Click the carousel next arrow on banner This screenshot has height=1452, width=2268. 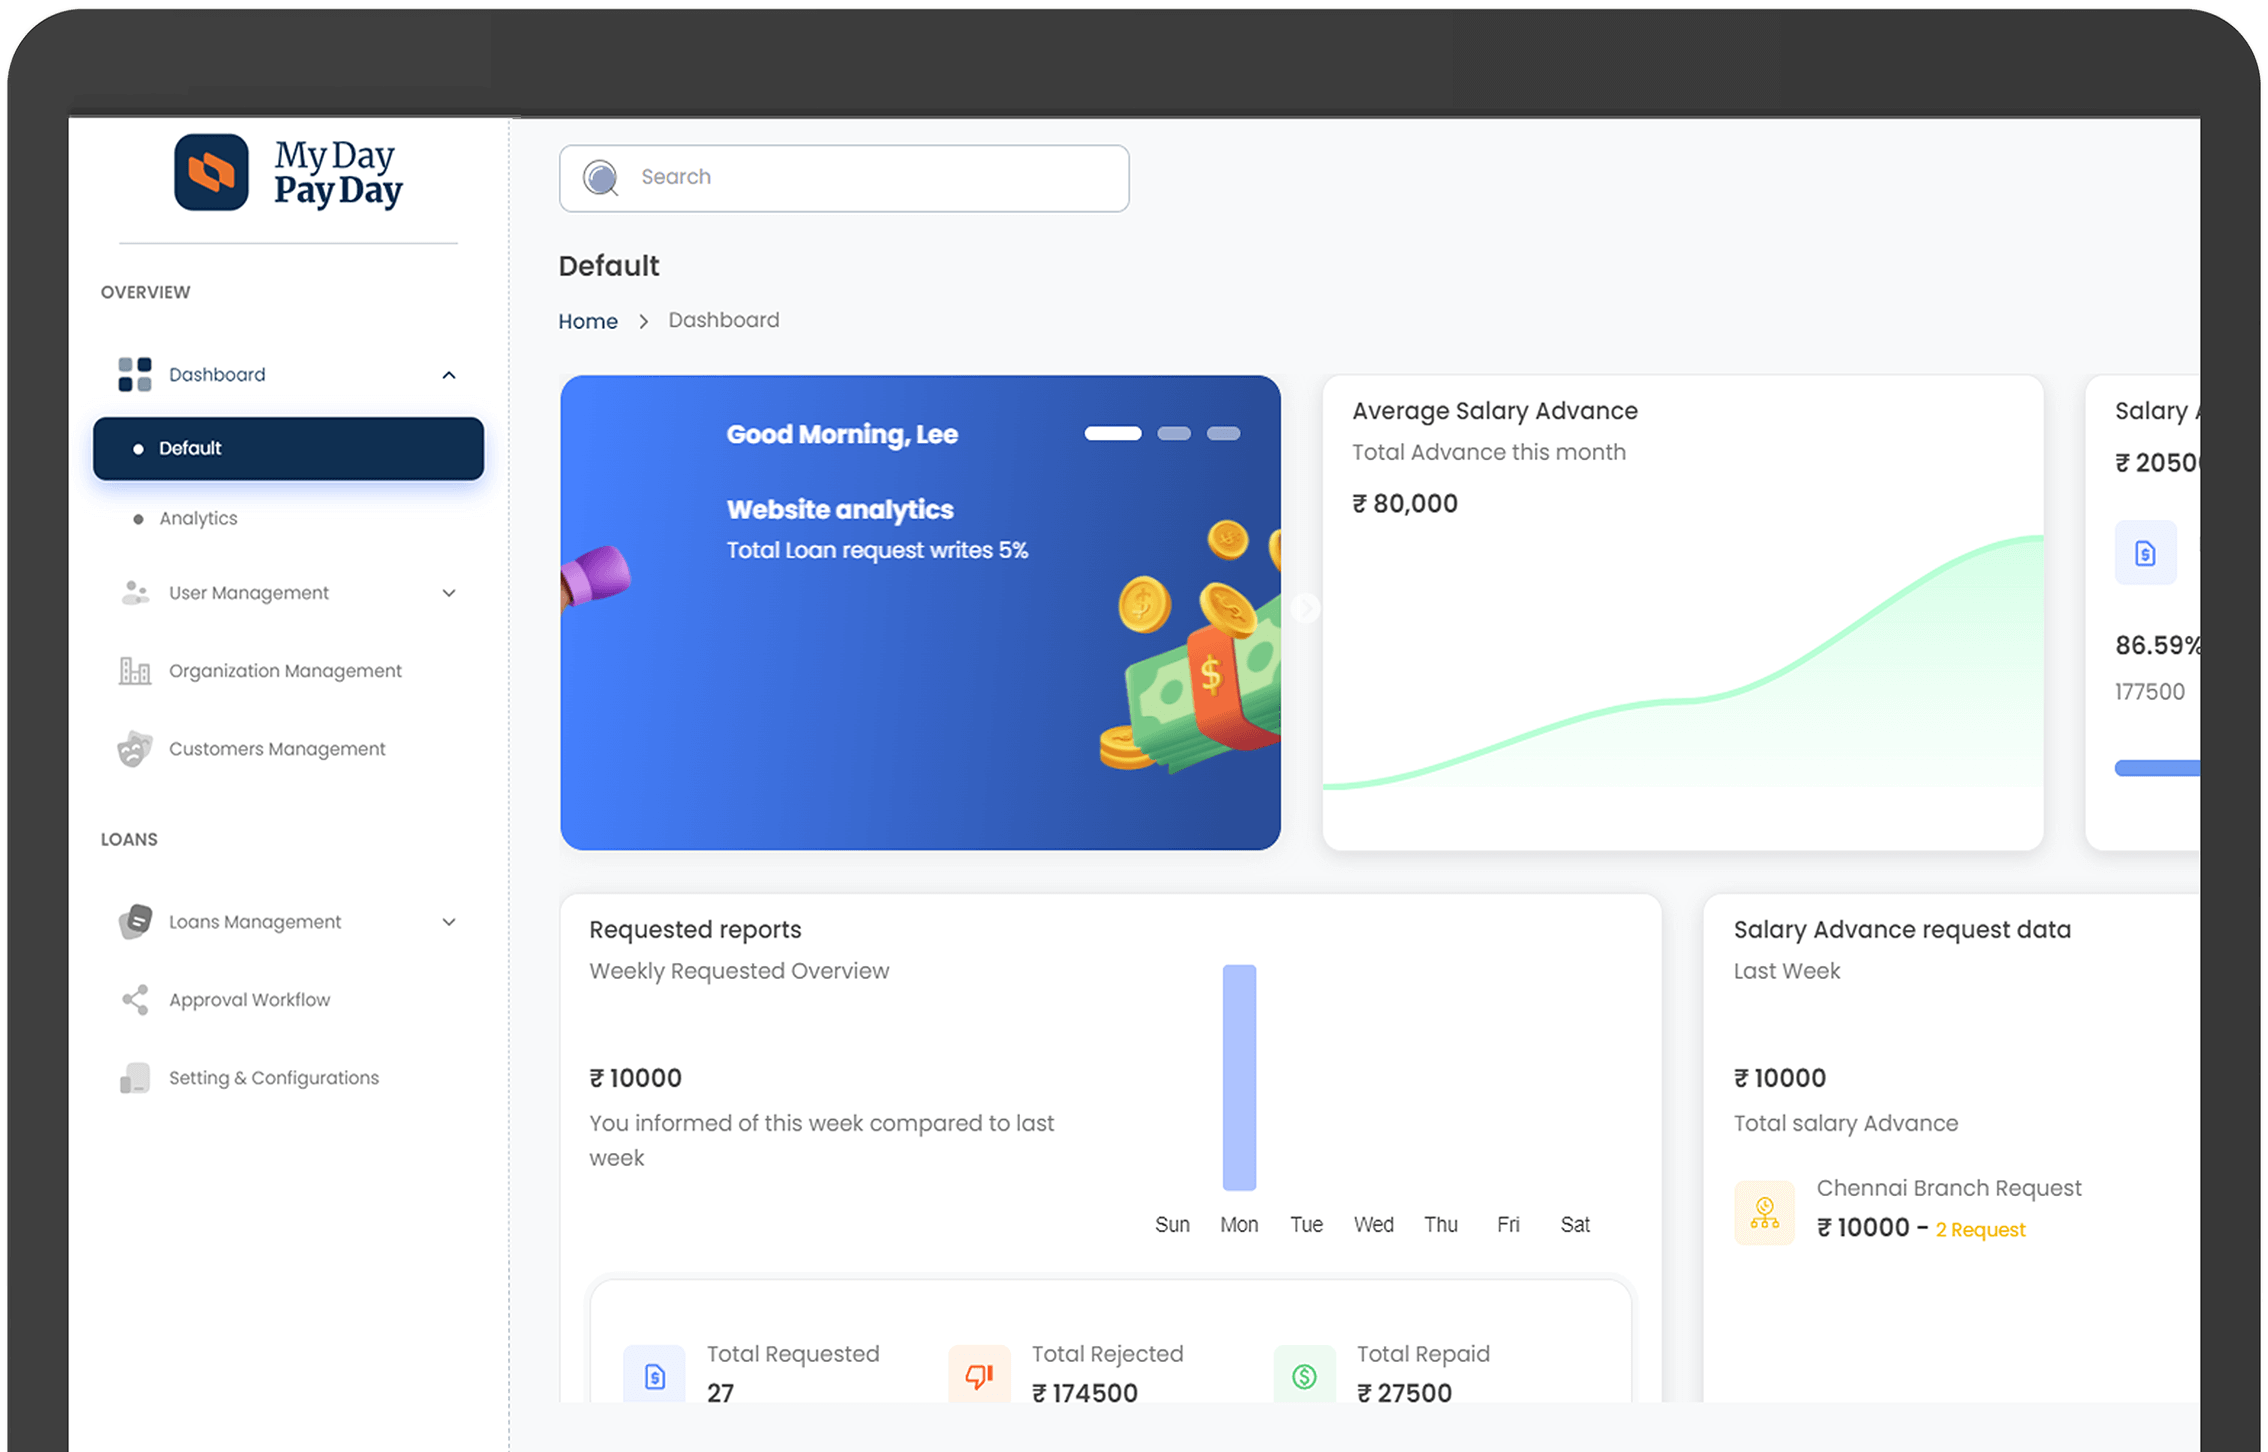point(1305,608)
